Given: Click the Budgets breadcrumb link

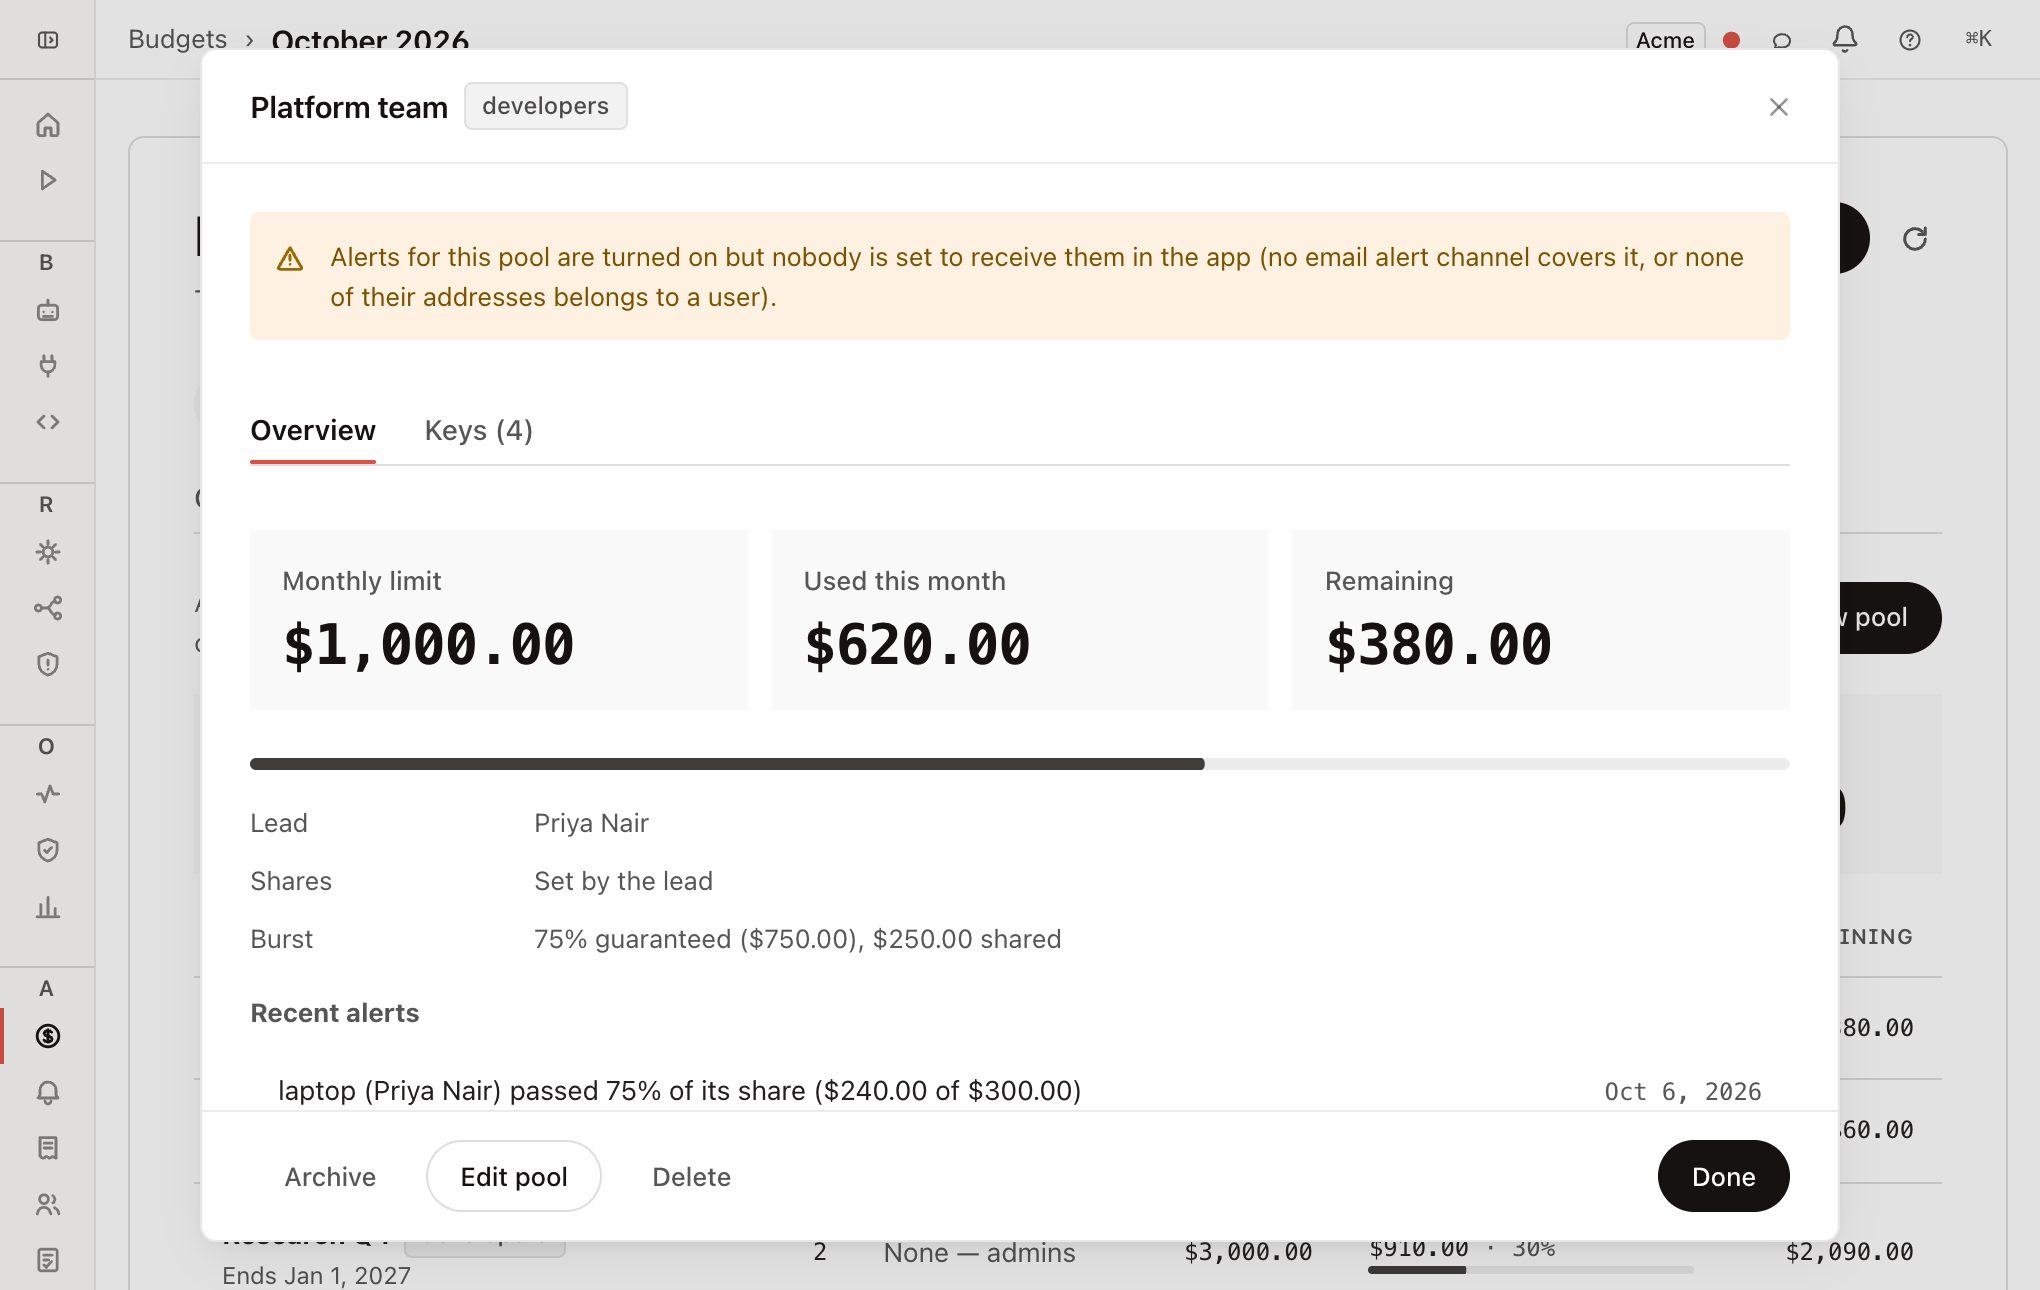Looking at the screenshot, I should pos(177,39).
